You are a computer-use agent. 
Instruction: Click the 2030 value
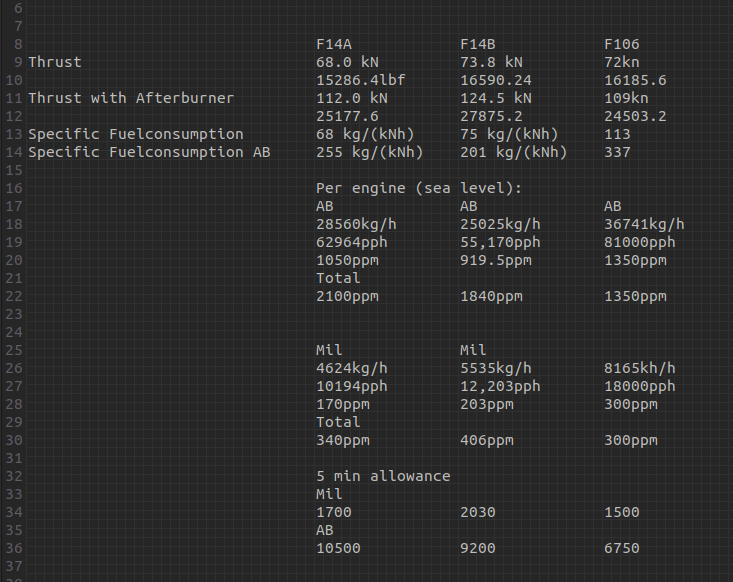[478, 512]
